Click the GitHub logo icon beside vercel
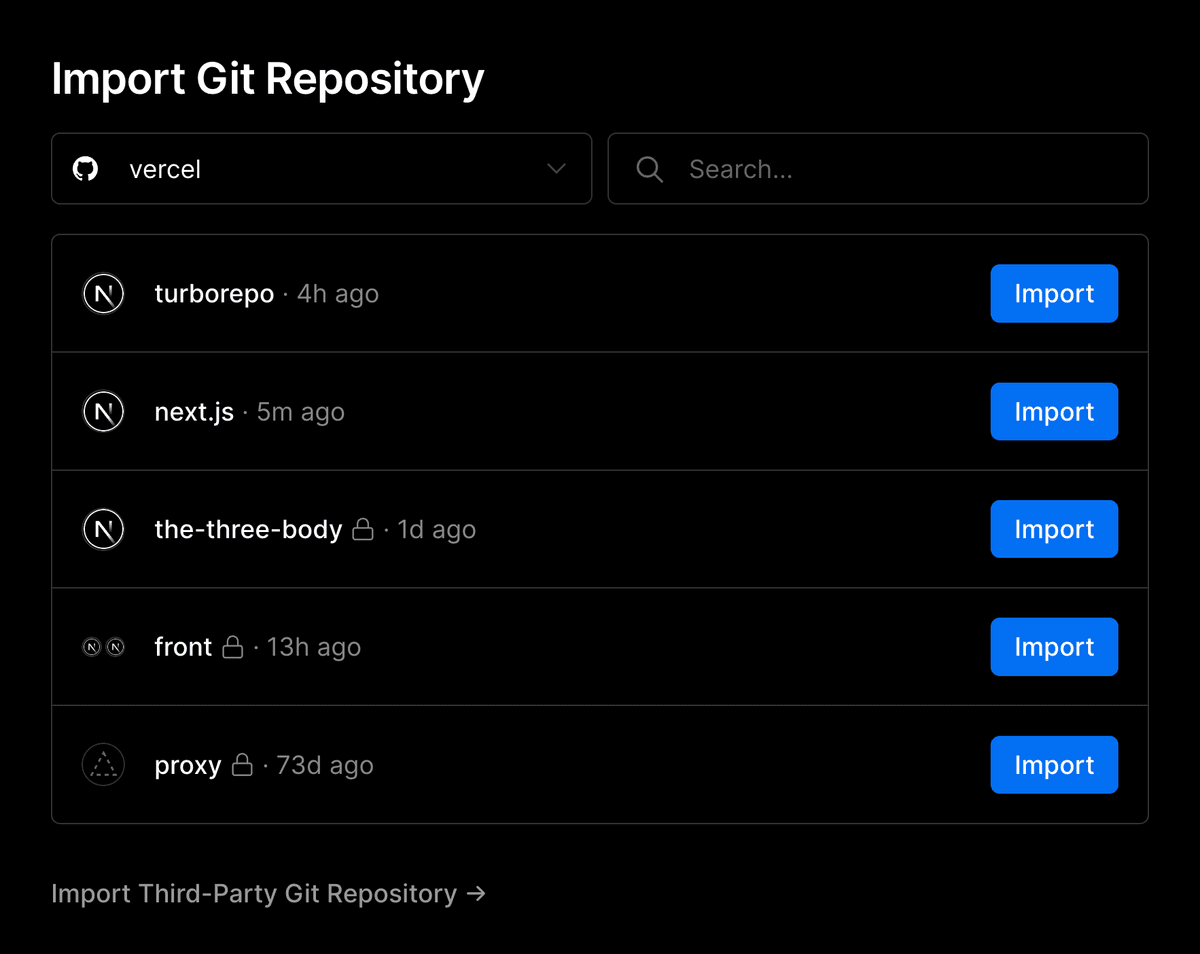The image size is (1200, 954). [86, 169]
